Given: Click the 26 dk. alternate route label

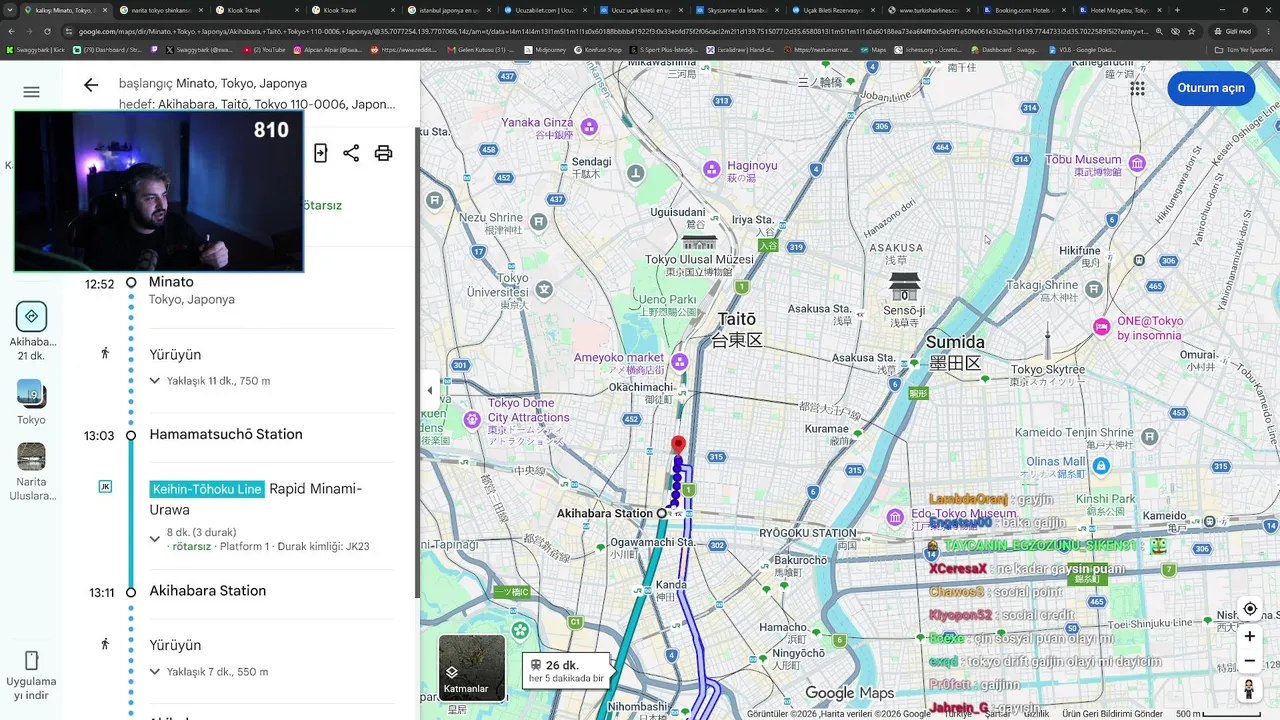Looking at the screenshot, I should pos(567,671).
